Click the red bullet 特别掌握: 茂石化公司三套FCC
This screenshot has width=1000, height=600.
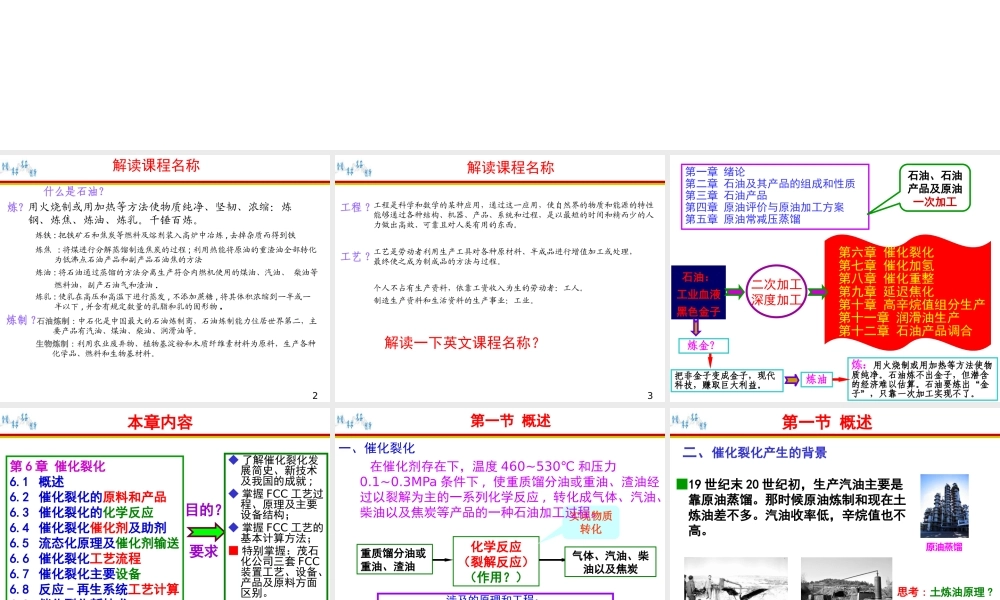tap(276, 571)
